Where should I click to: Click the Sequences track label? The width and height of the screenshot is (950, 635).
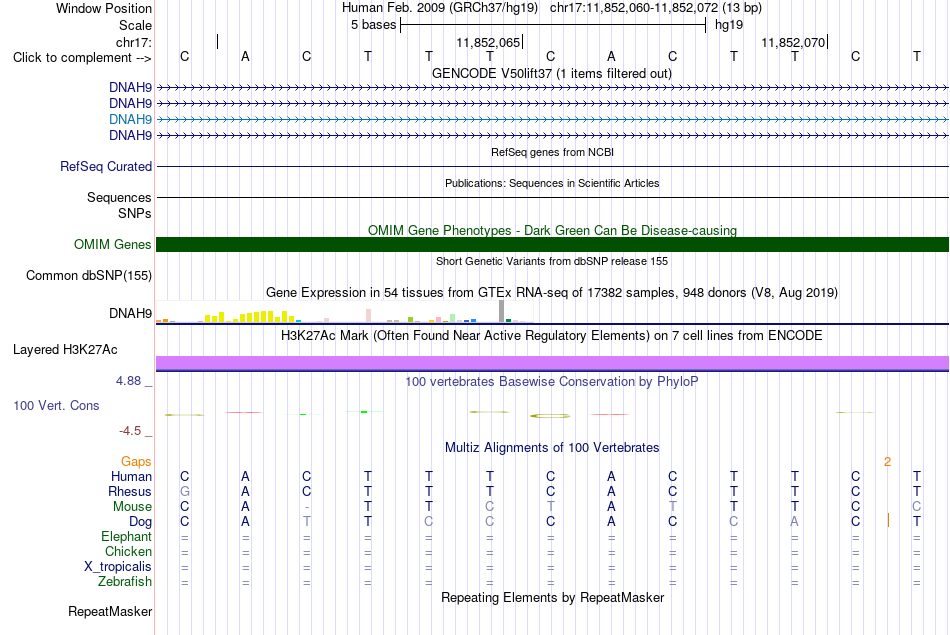(119, 198)
